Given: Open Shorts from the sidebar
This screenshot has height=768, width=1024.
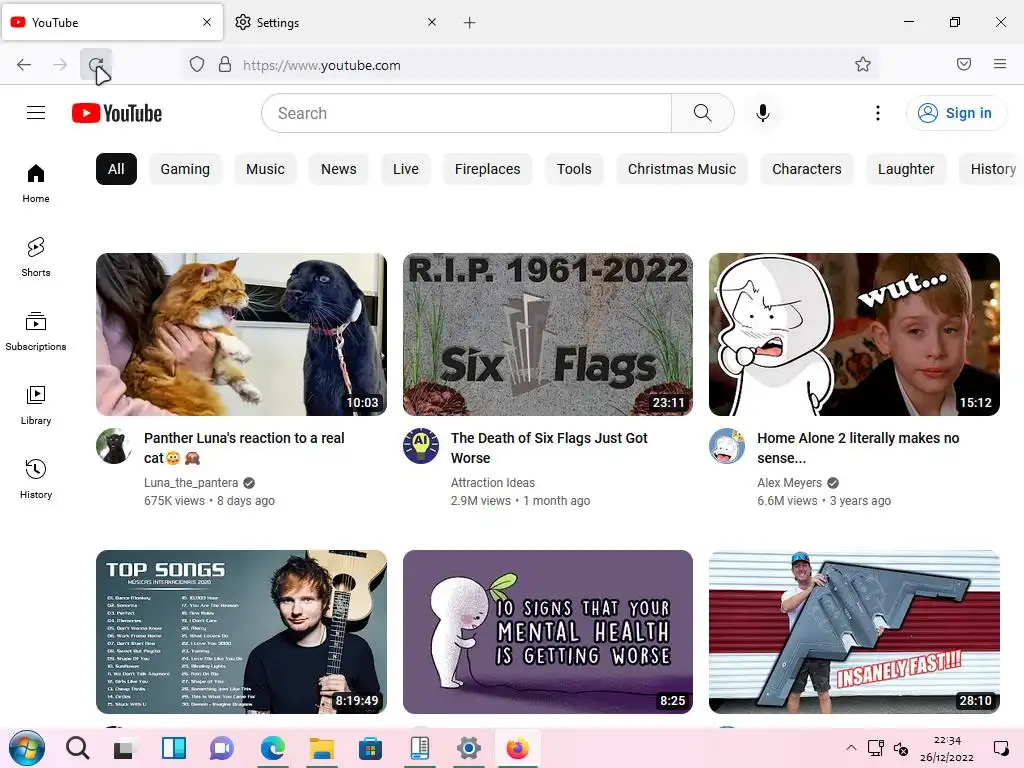Looking at the screenshot, I should coord(36,257).
